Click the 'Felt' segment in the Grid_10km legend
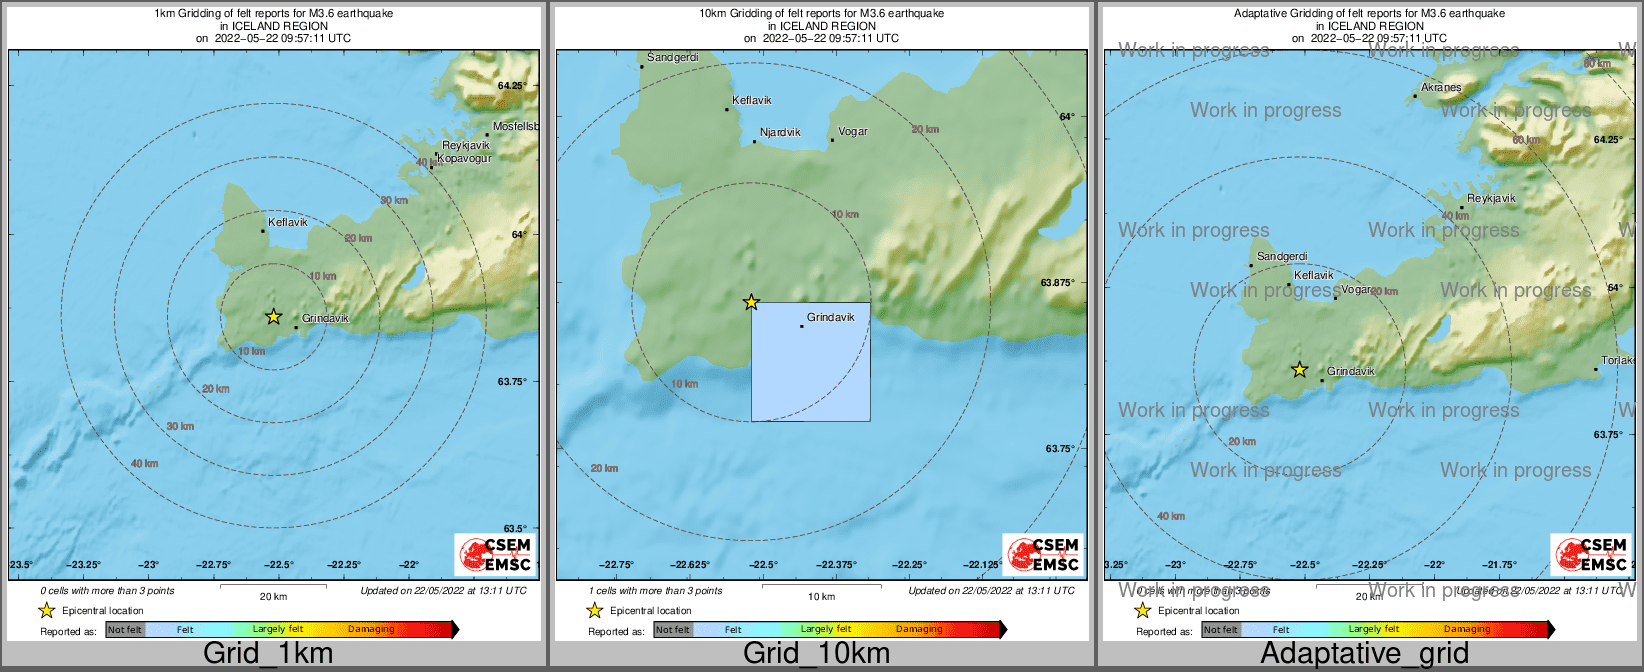1644x672 pixels. click(x=734, y=630)
